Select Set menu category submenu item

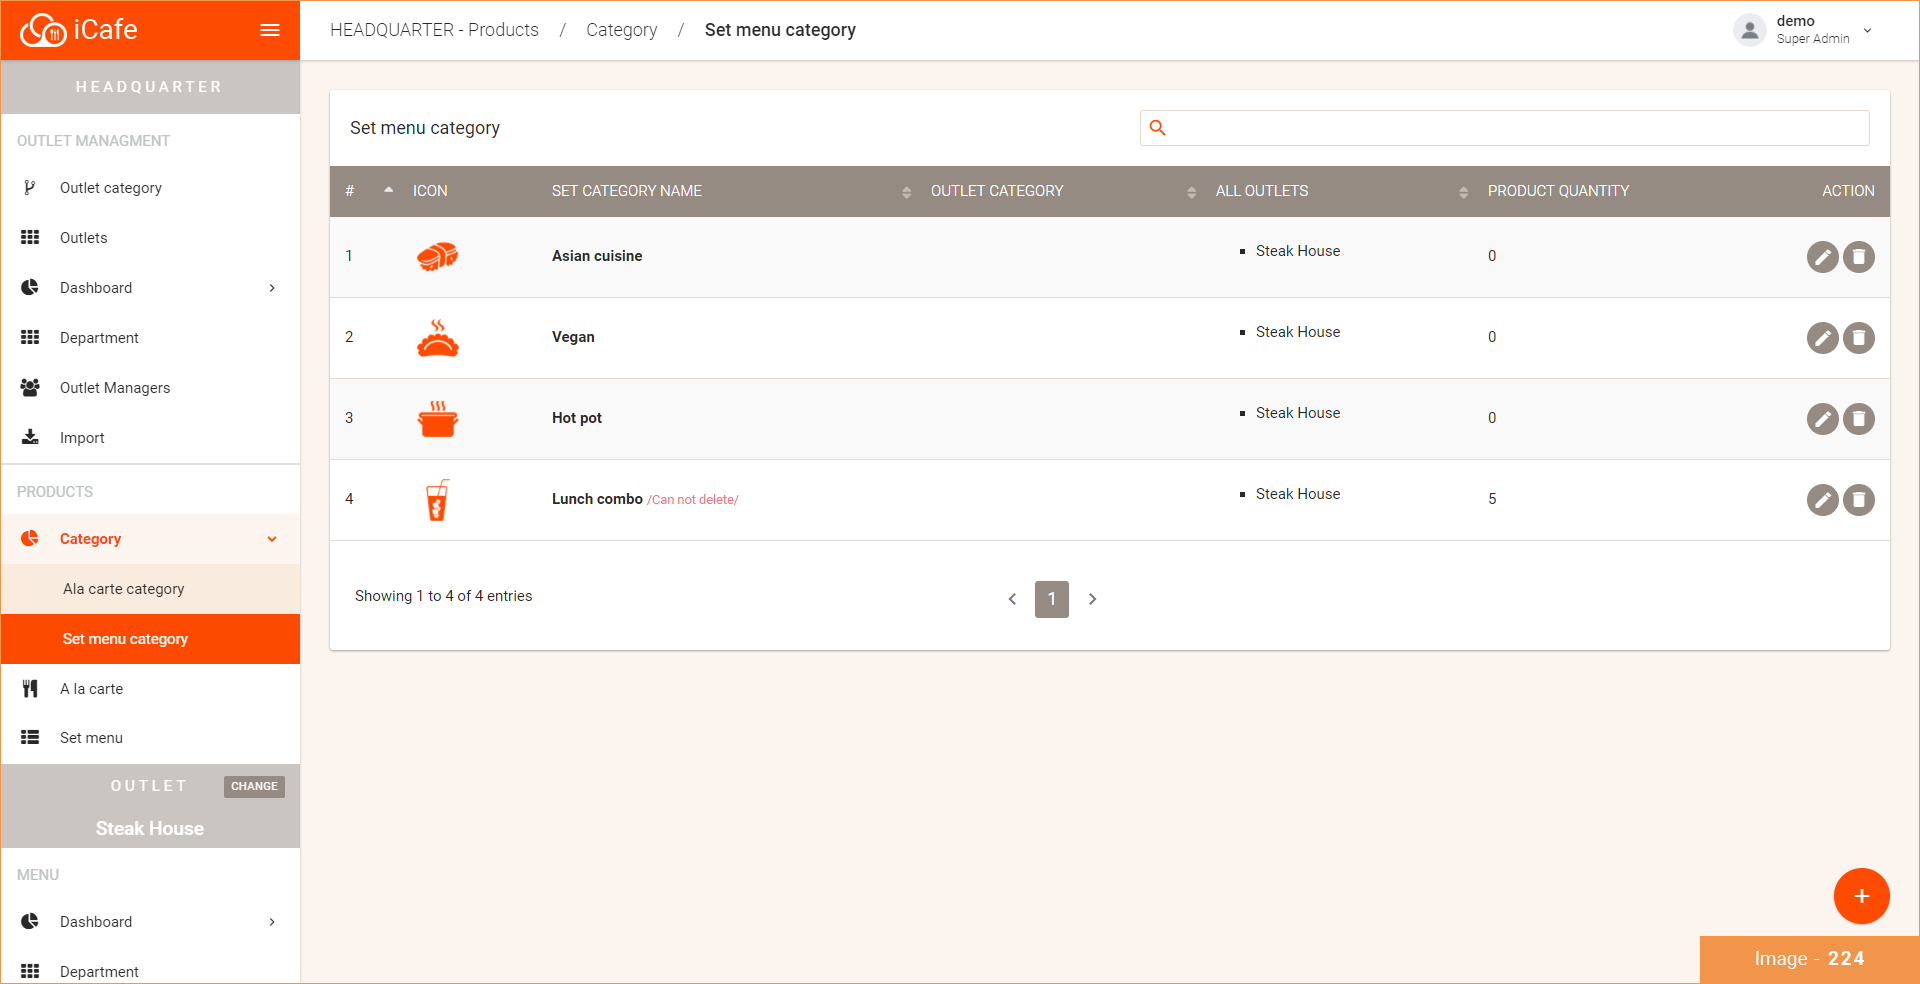pyautogui.click(x=150, y=639)
